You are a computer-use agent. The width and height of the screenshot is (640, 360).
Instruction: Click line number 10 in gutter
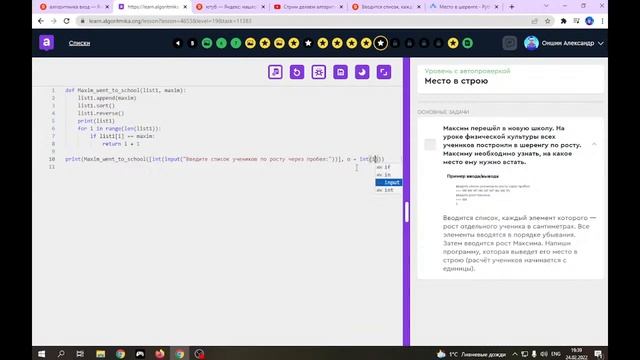tap(51, 159)
